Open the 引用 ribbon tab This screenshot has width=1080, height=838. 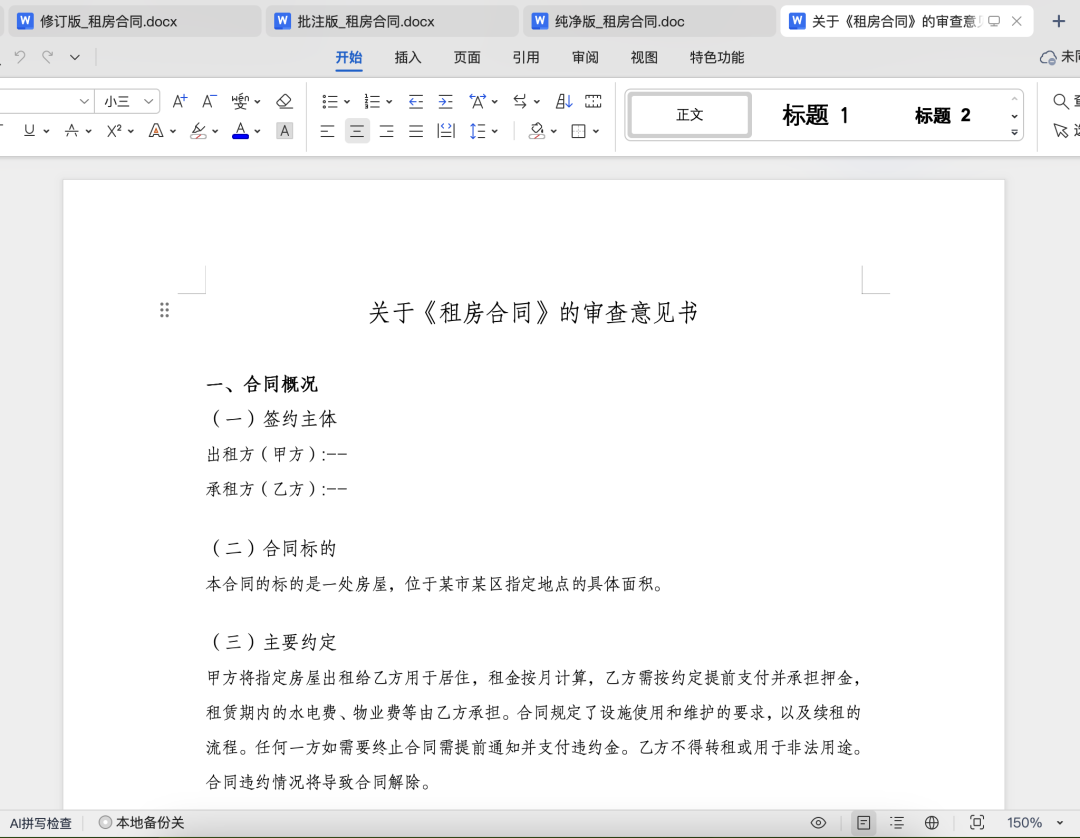(526, 58)
